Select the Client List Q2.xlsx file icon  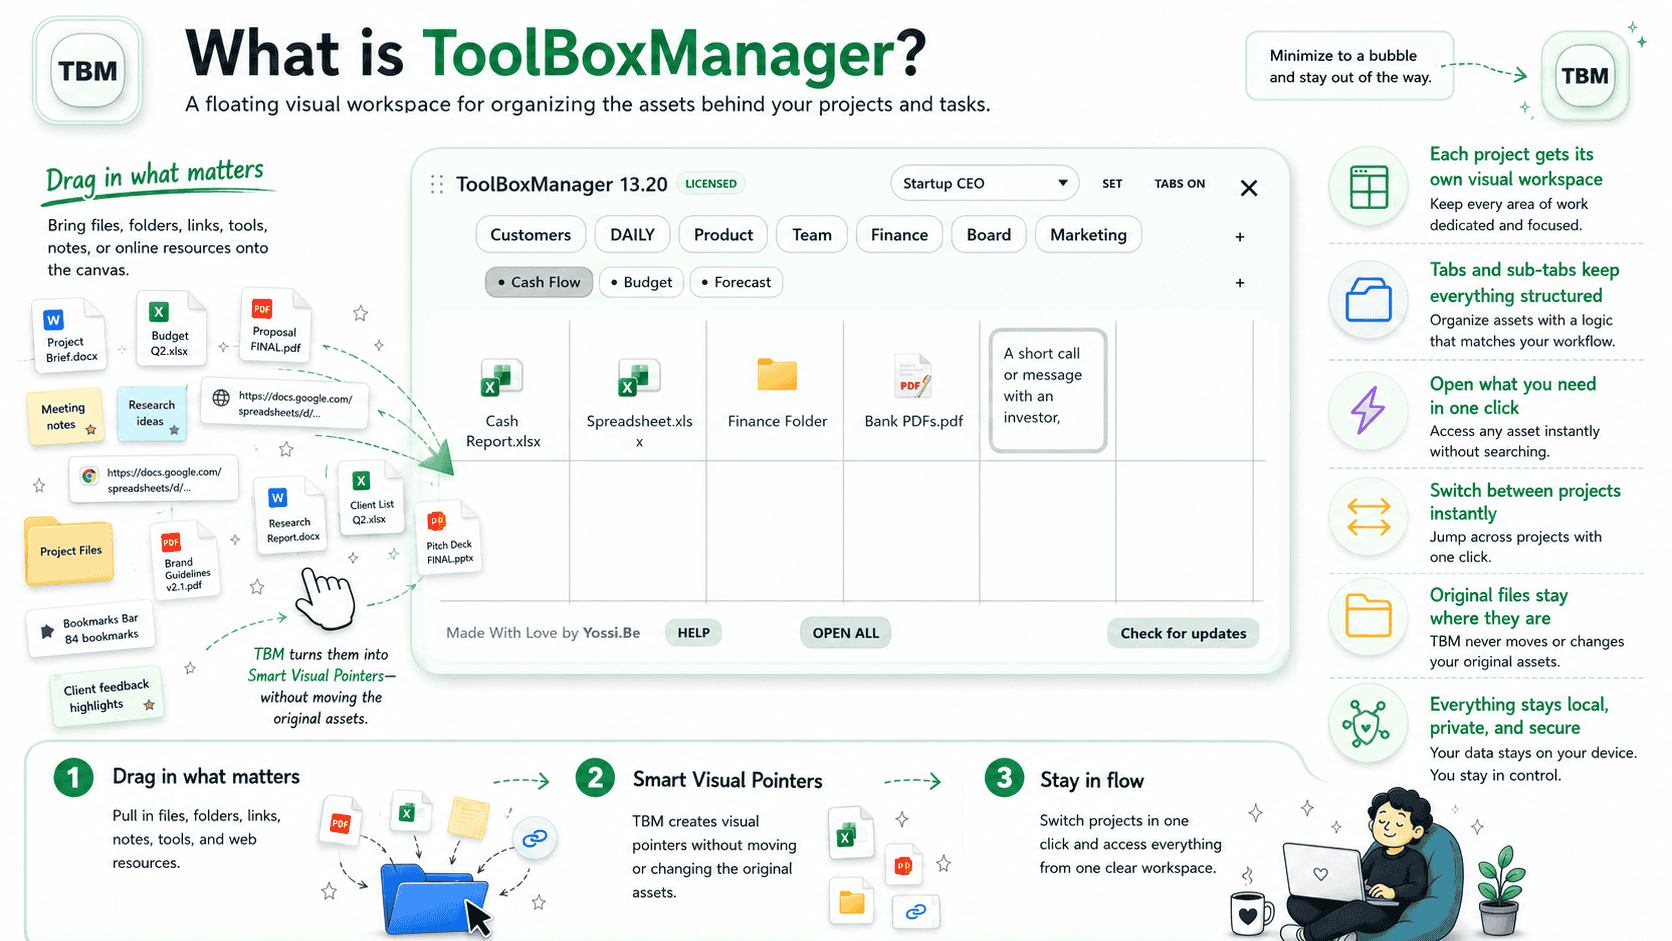pos(371,498)
